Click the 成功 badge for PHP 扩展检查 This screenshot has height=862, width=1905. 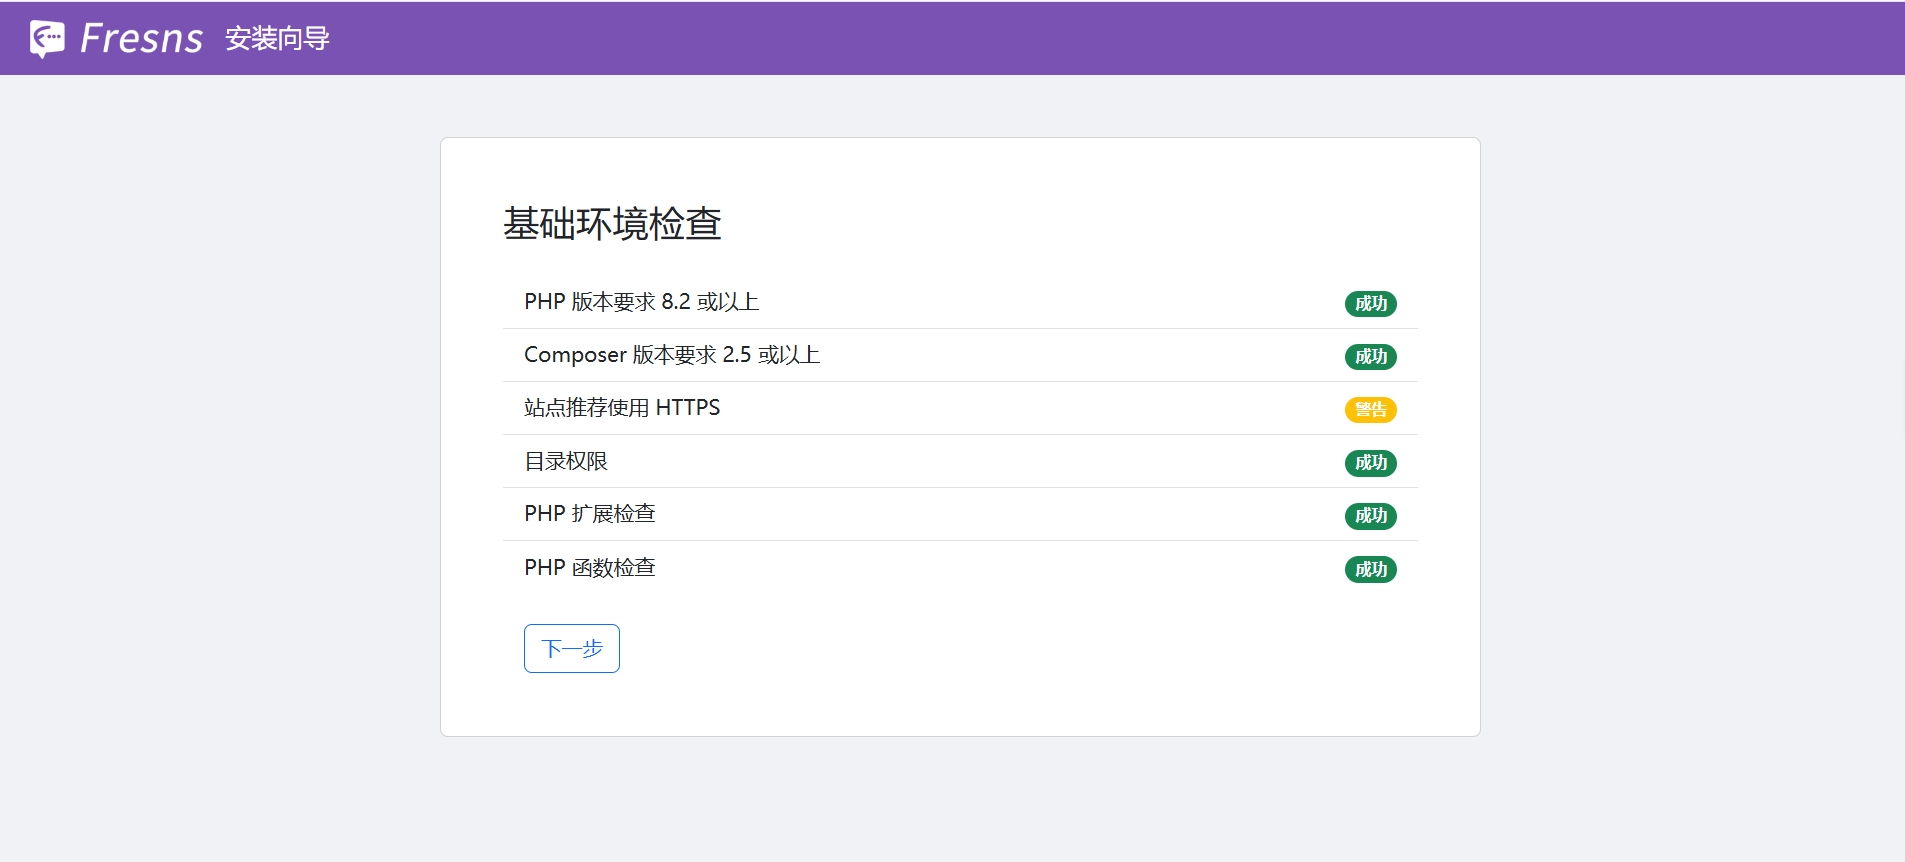[1370, 515]
